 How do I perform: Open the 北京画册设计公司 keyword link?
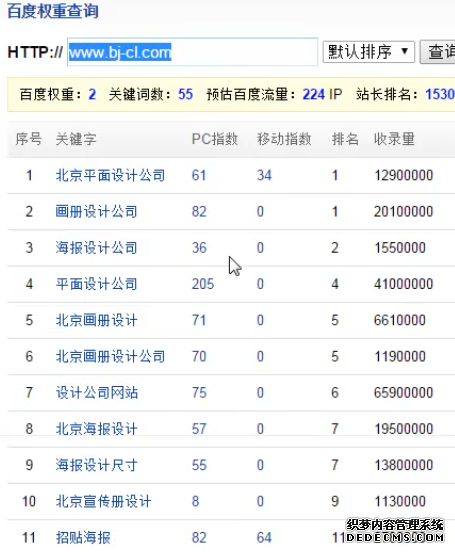click(110, 356)
